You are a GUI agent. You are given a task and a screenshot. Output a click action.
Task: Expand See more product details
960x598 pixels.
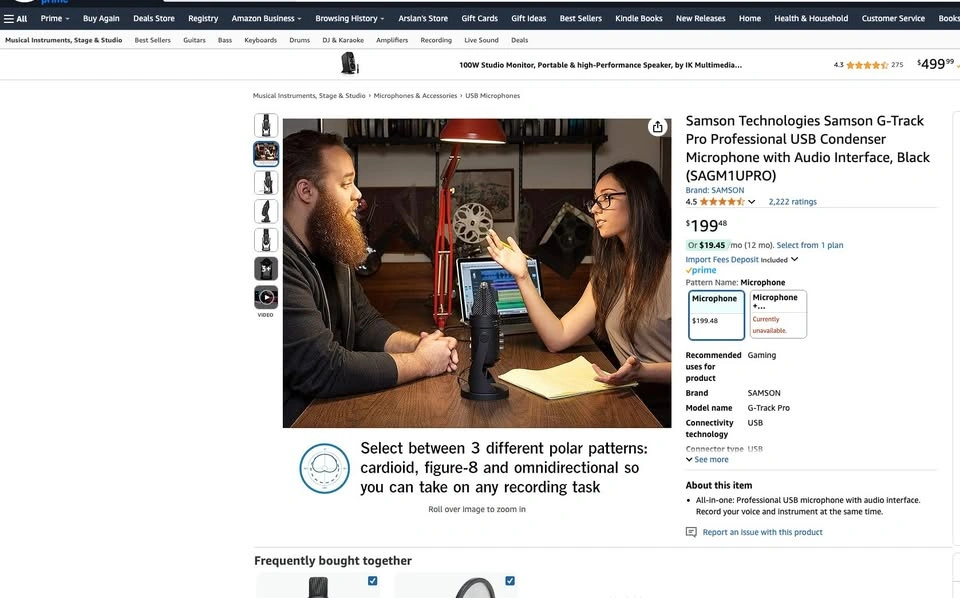(x=707, y=460)
